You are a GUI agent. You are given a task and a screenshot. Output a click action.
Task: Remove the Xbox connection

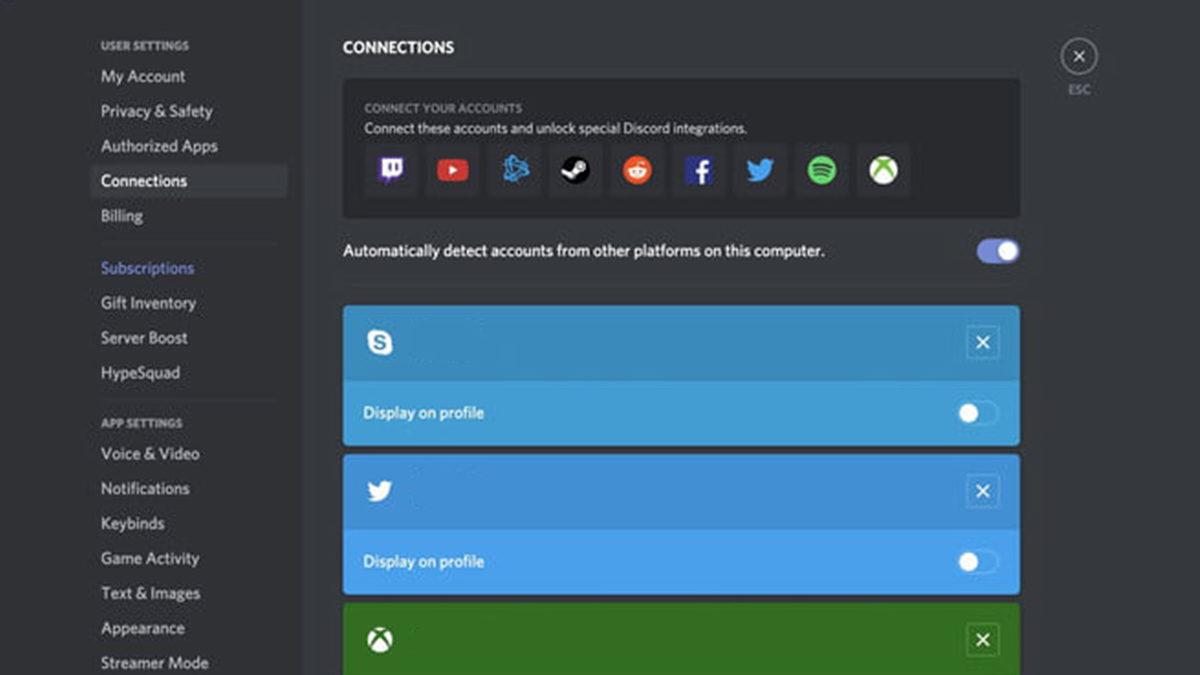[982, 640]
